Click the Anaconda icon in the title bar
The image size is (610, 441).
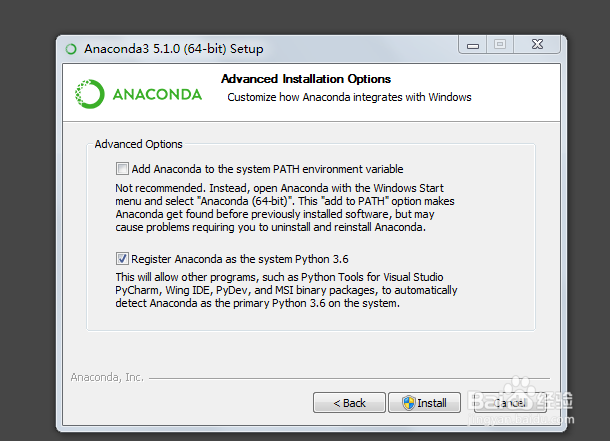[x=71, y=48]
